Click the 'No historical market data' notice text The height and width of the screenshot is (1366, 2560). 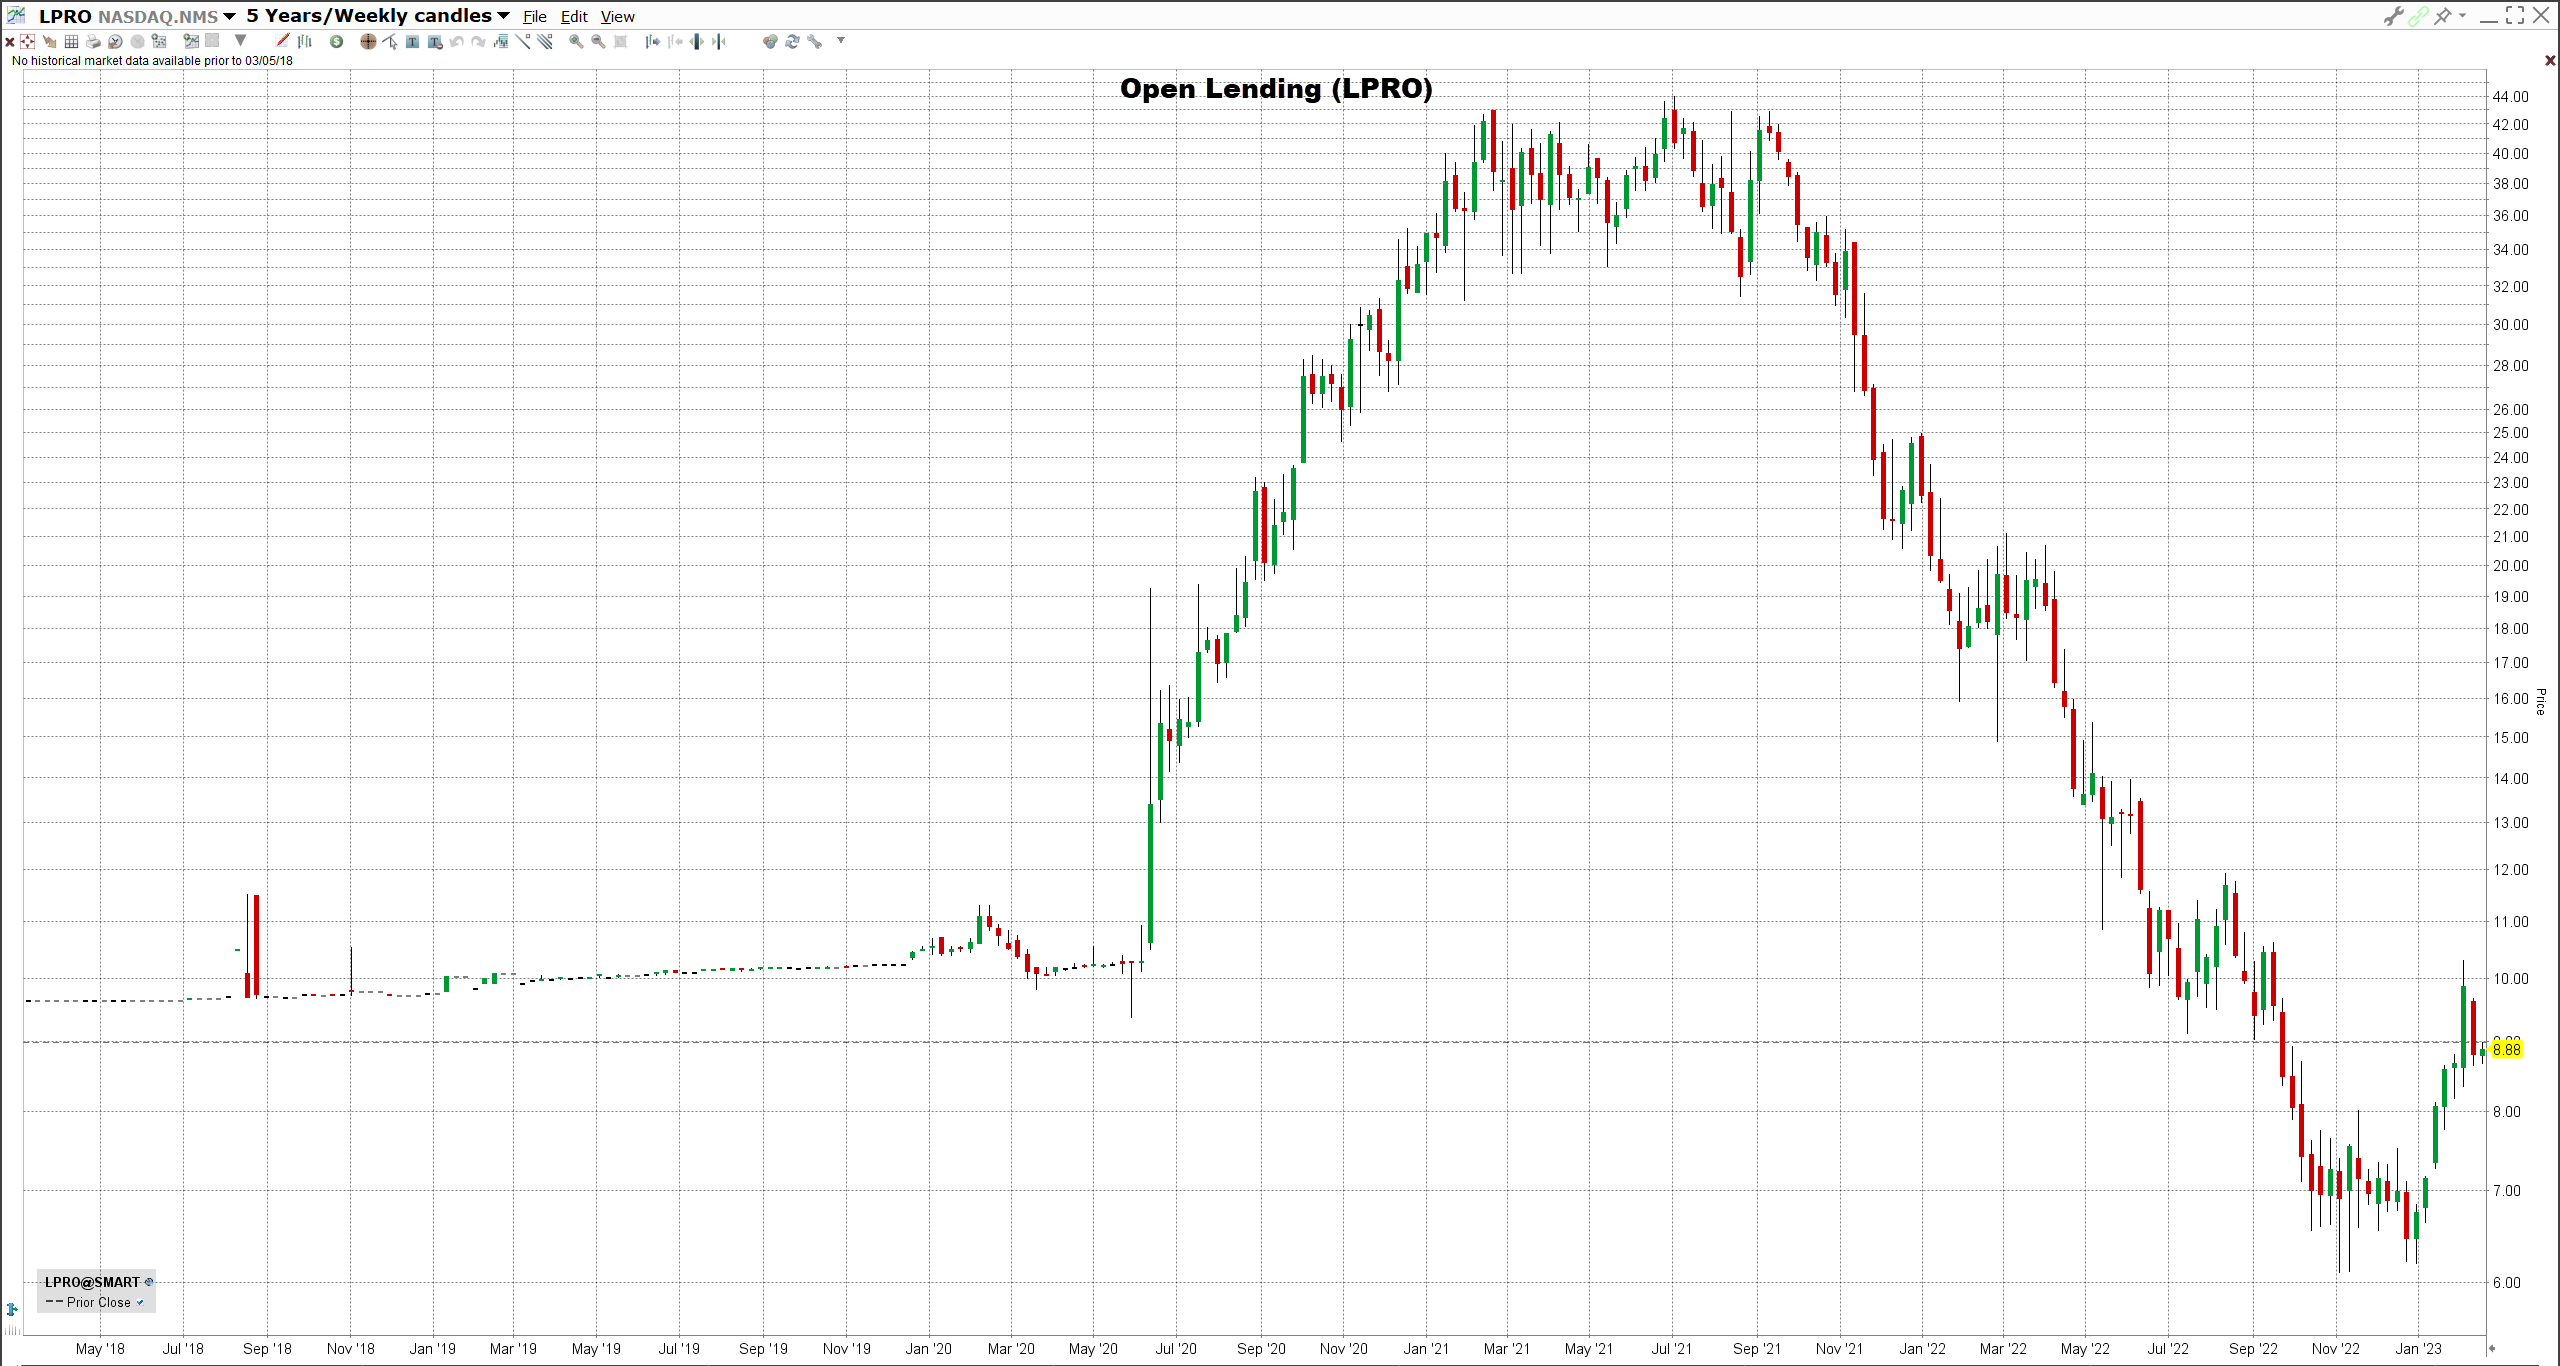click(152, 61)
